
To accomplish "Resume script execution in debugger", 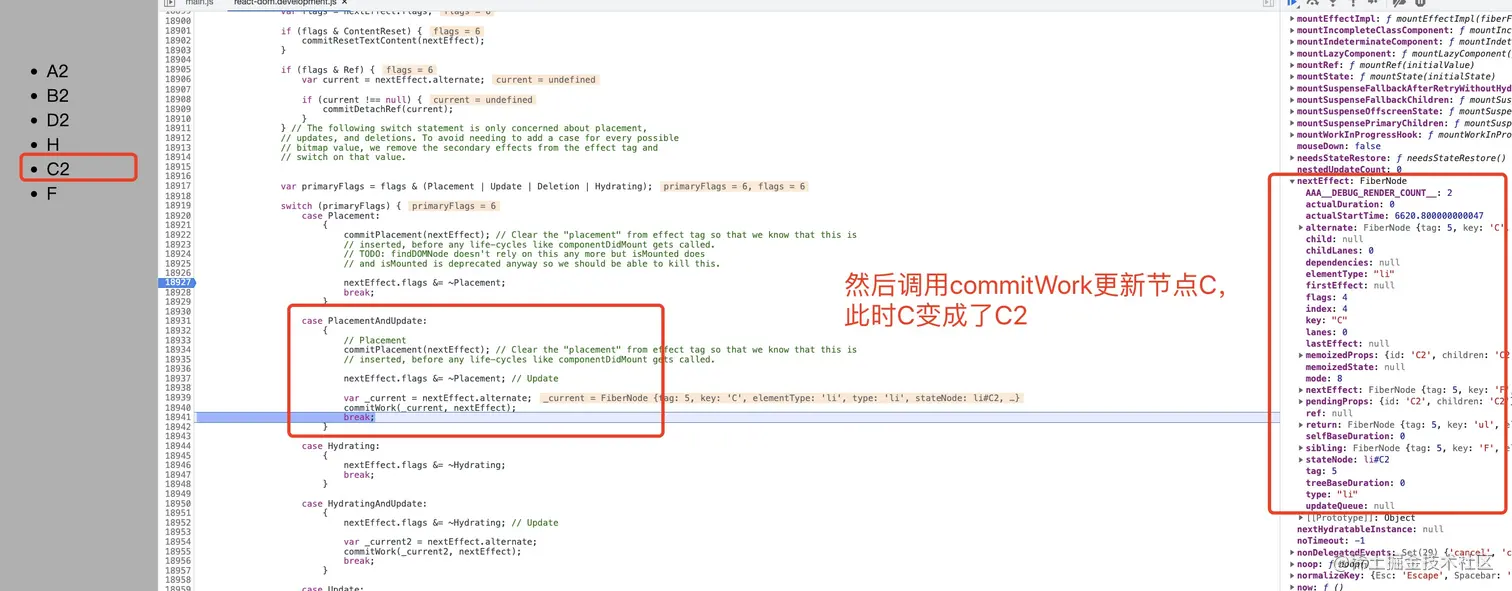I will [x=1292, y=3].
